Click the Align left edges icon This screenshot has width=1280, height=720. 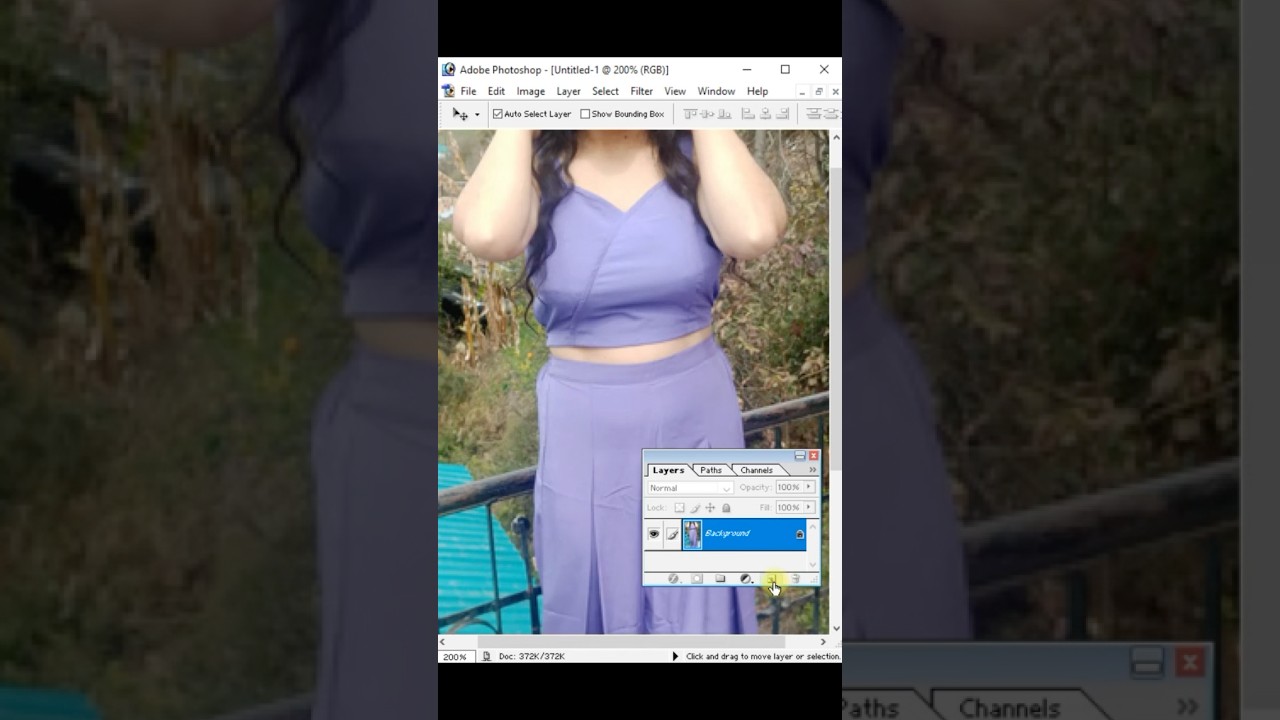point(748,114)
